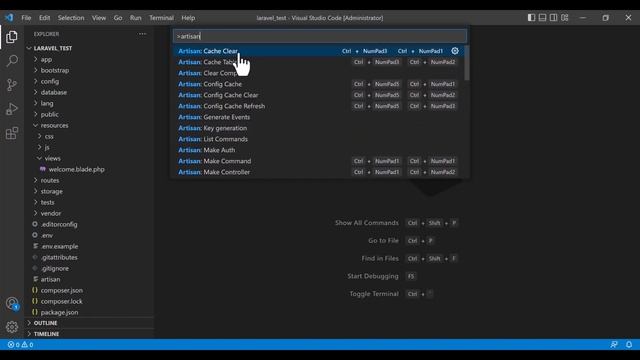
Task: Toggle bottom panel layout icon
Action: coord(542,18)
